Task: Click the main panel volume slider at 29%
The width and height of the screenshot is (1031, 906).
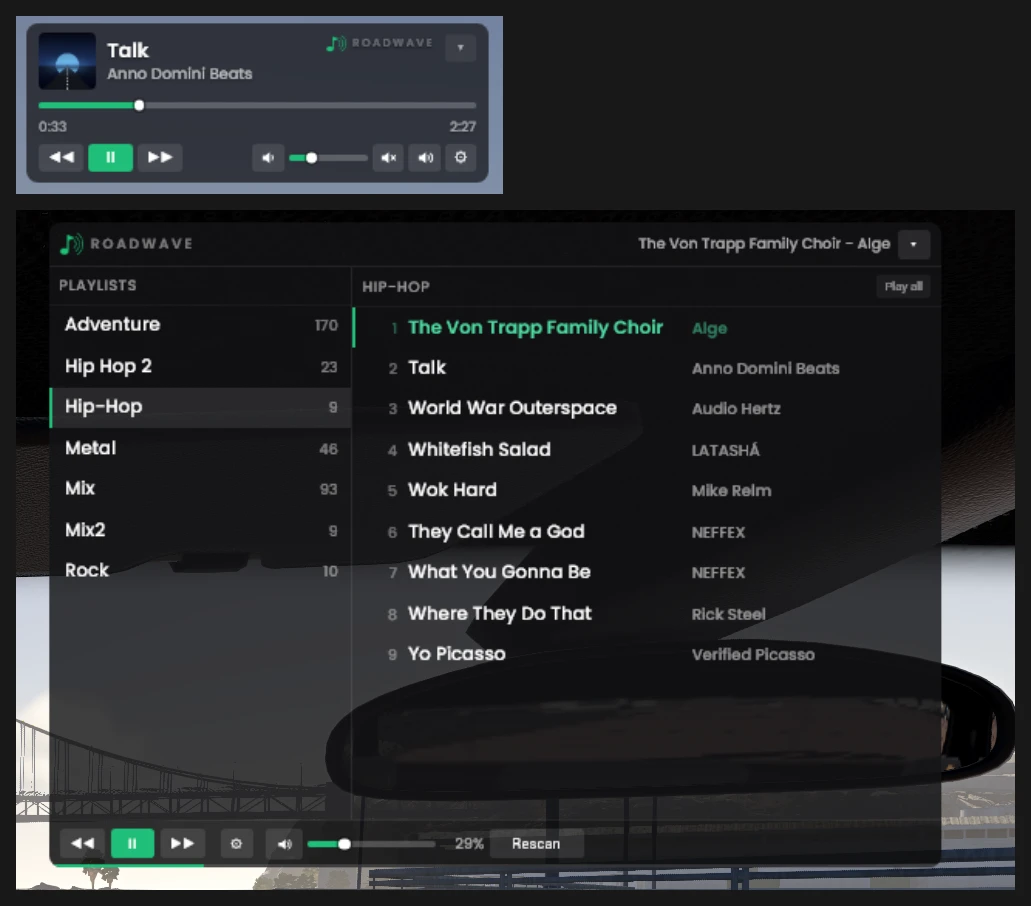Action: [371, 844]
